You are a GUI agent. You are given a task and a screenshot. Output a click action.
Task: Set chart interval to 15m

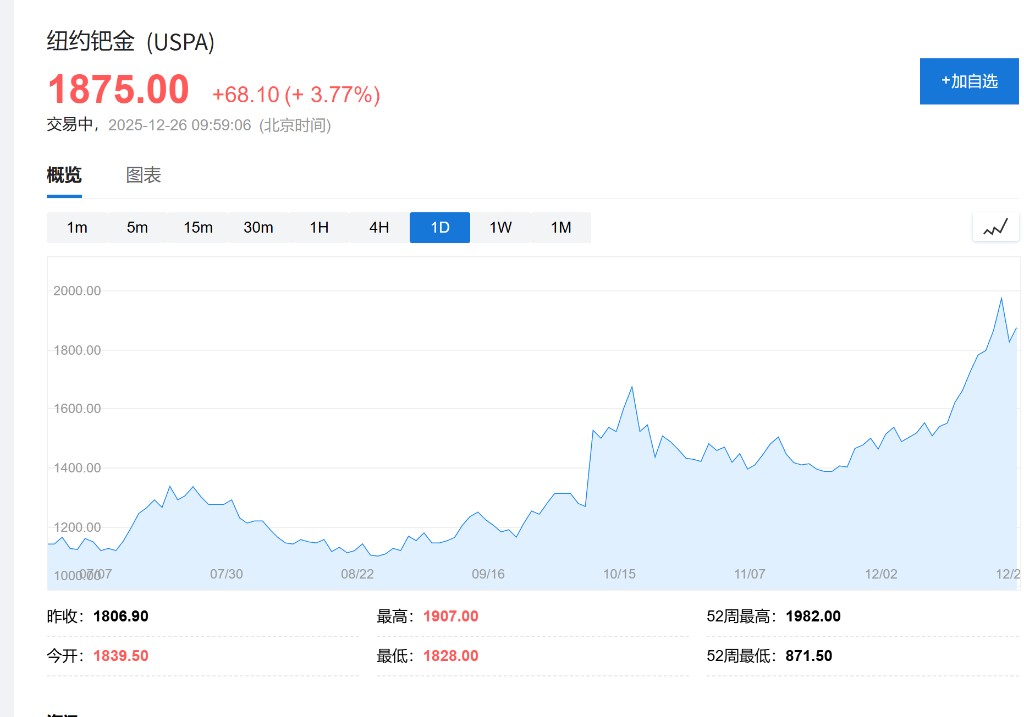pyautogui.click(x=198, y=228)
